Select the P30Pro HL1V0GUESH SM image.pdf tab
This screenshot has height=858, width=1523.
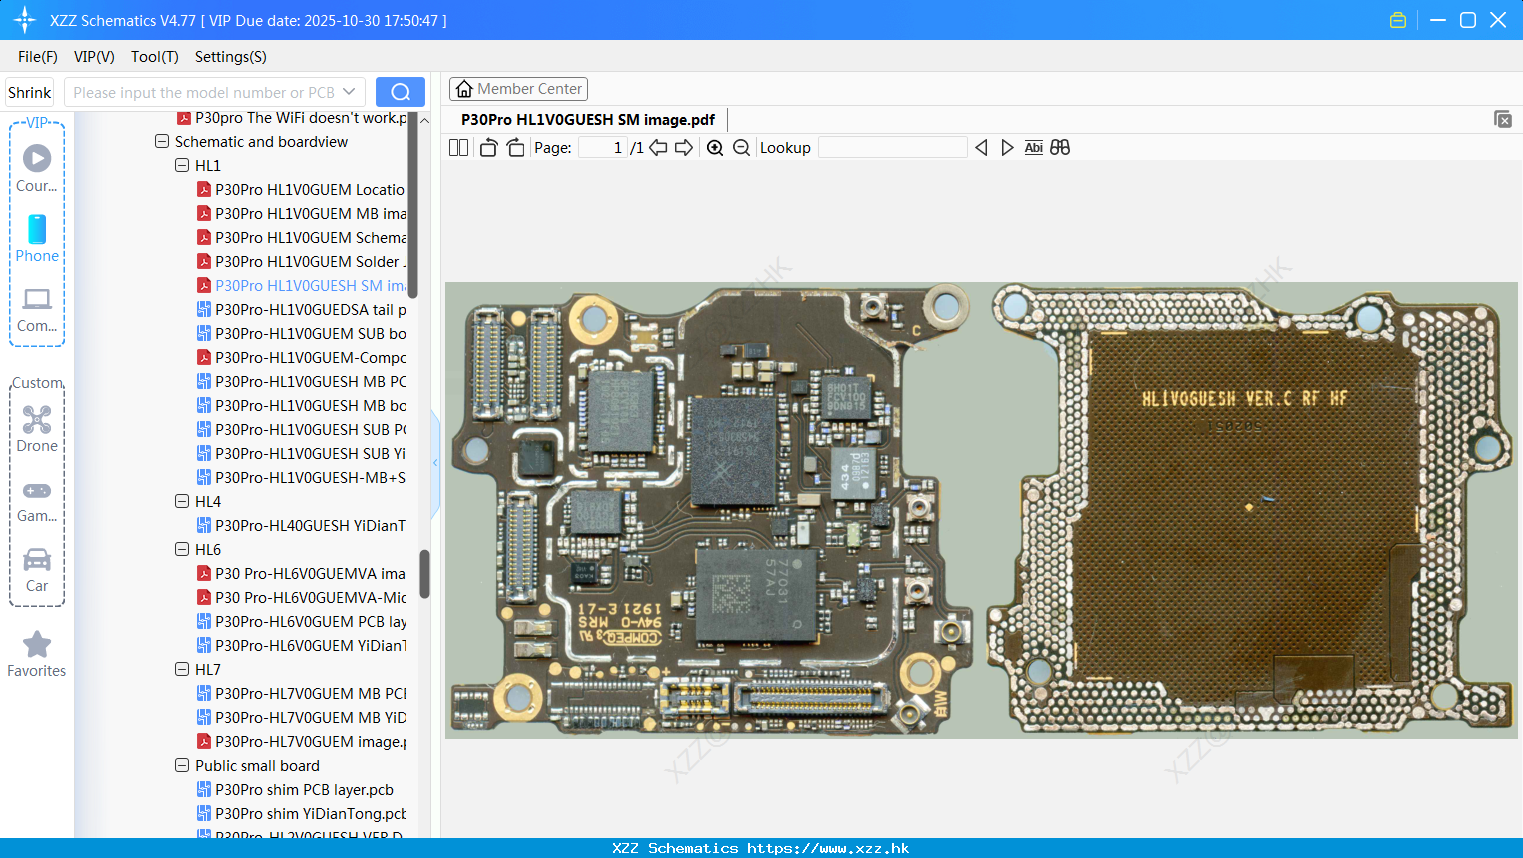tap(588, 120)
